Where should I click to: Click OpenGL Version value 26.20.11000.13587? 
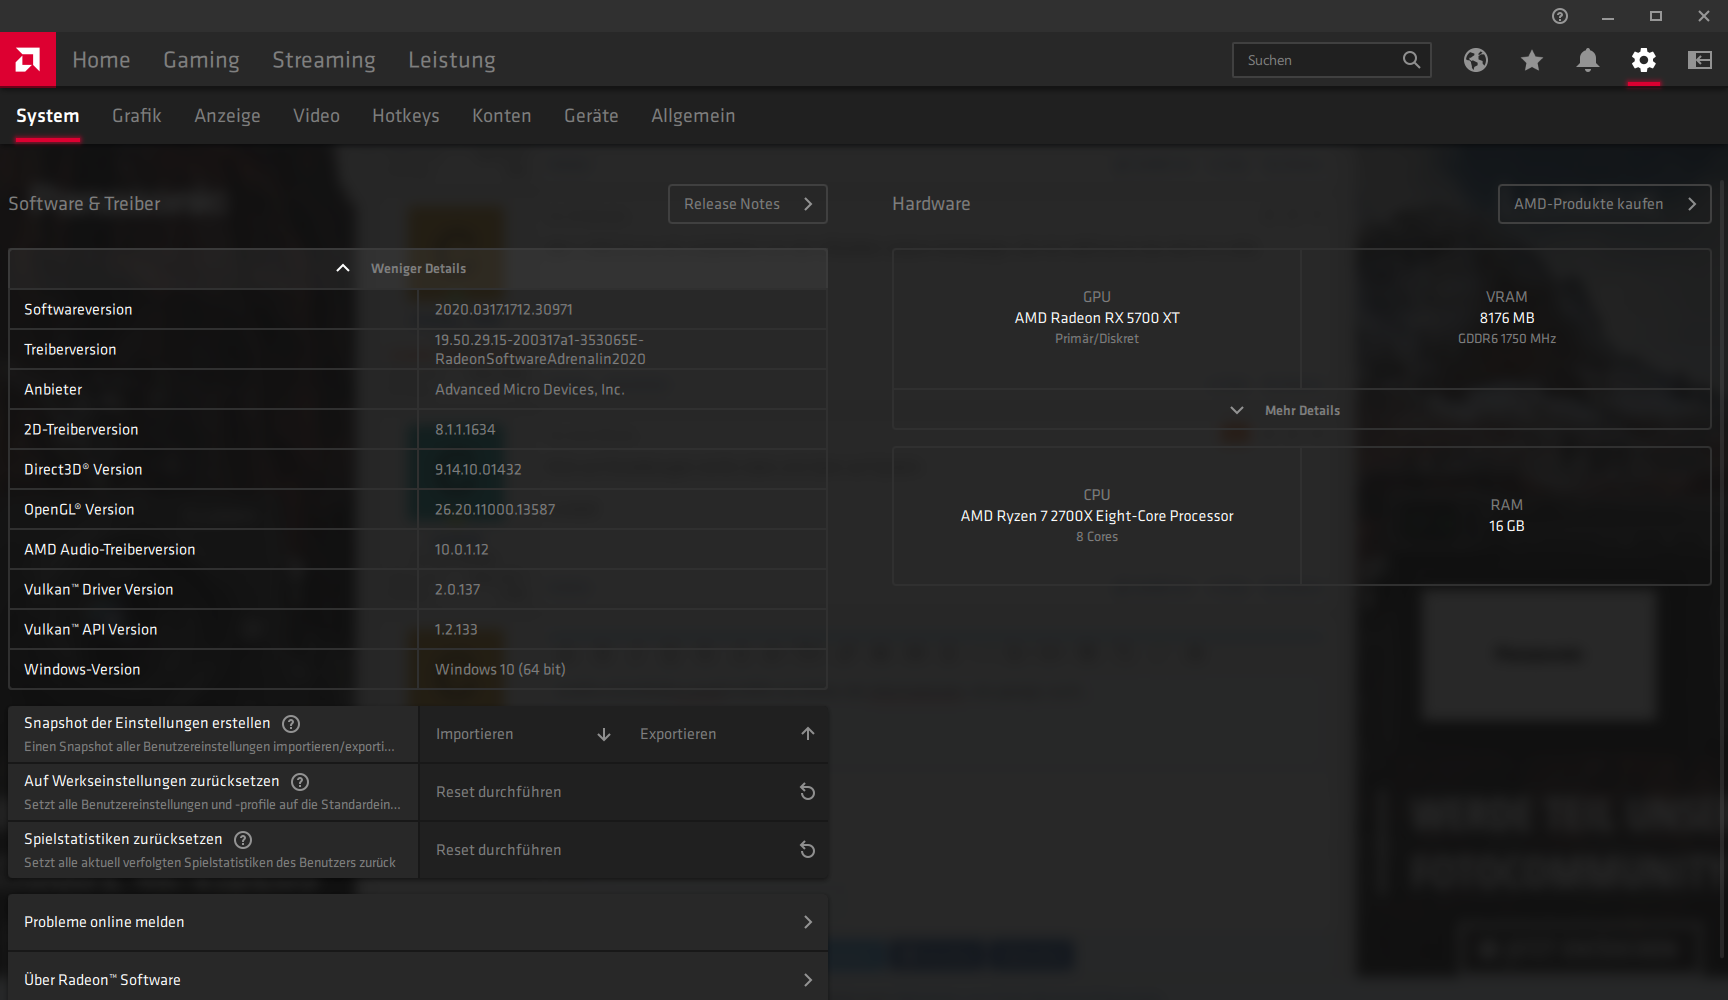click(495, 510)
